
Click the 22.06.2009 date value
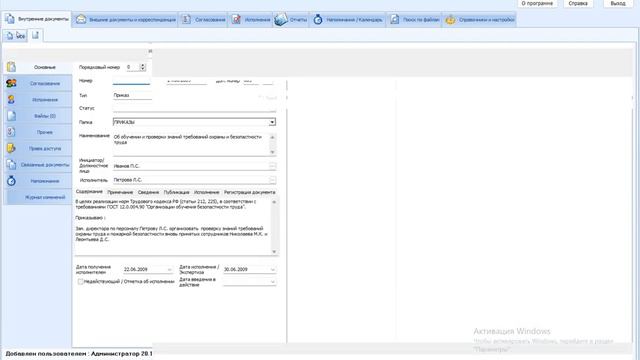(136, 270)
